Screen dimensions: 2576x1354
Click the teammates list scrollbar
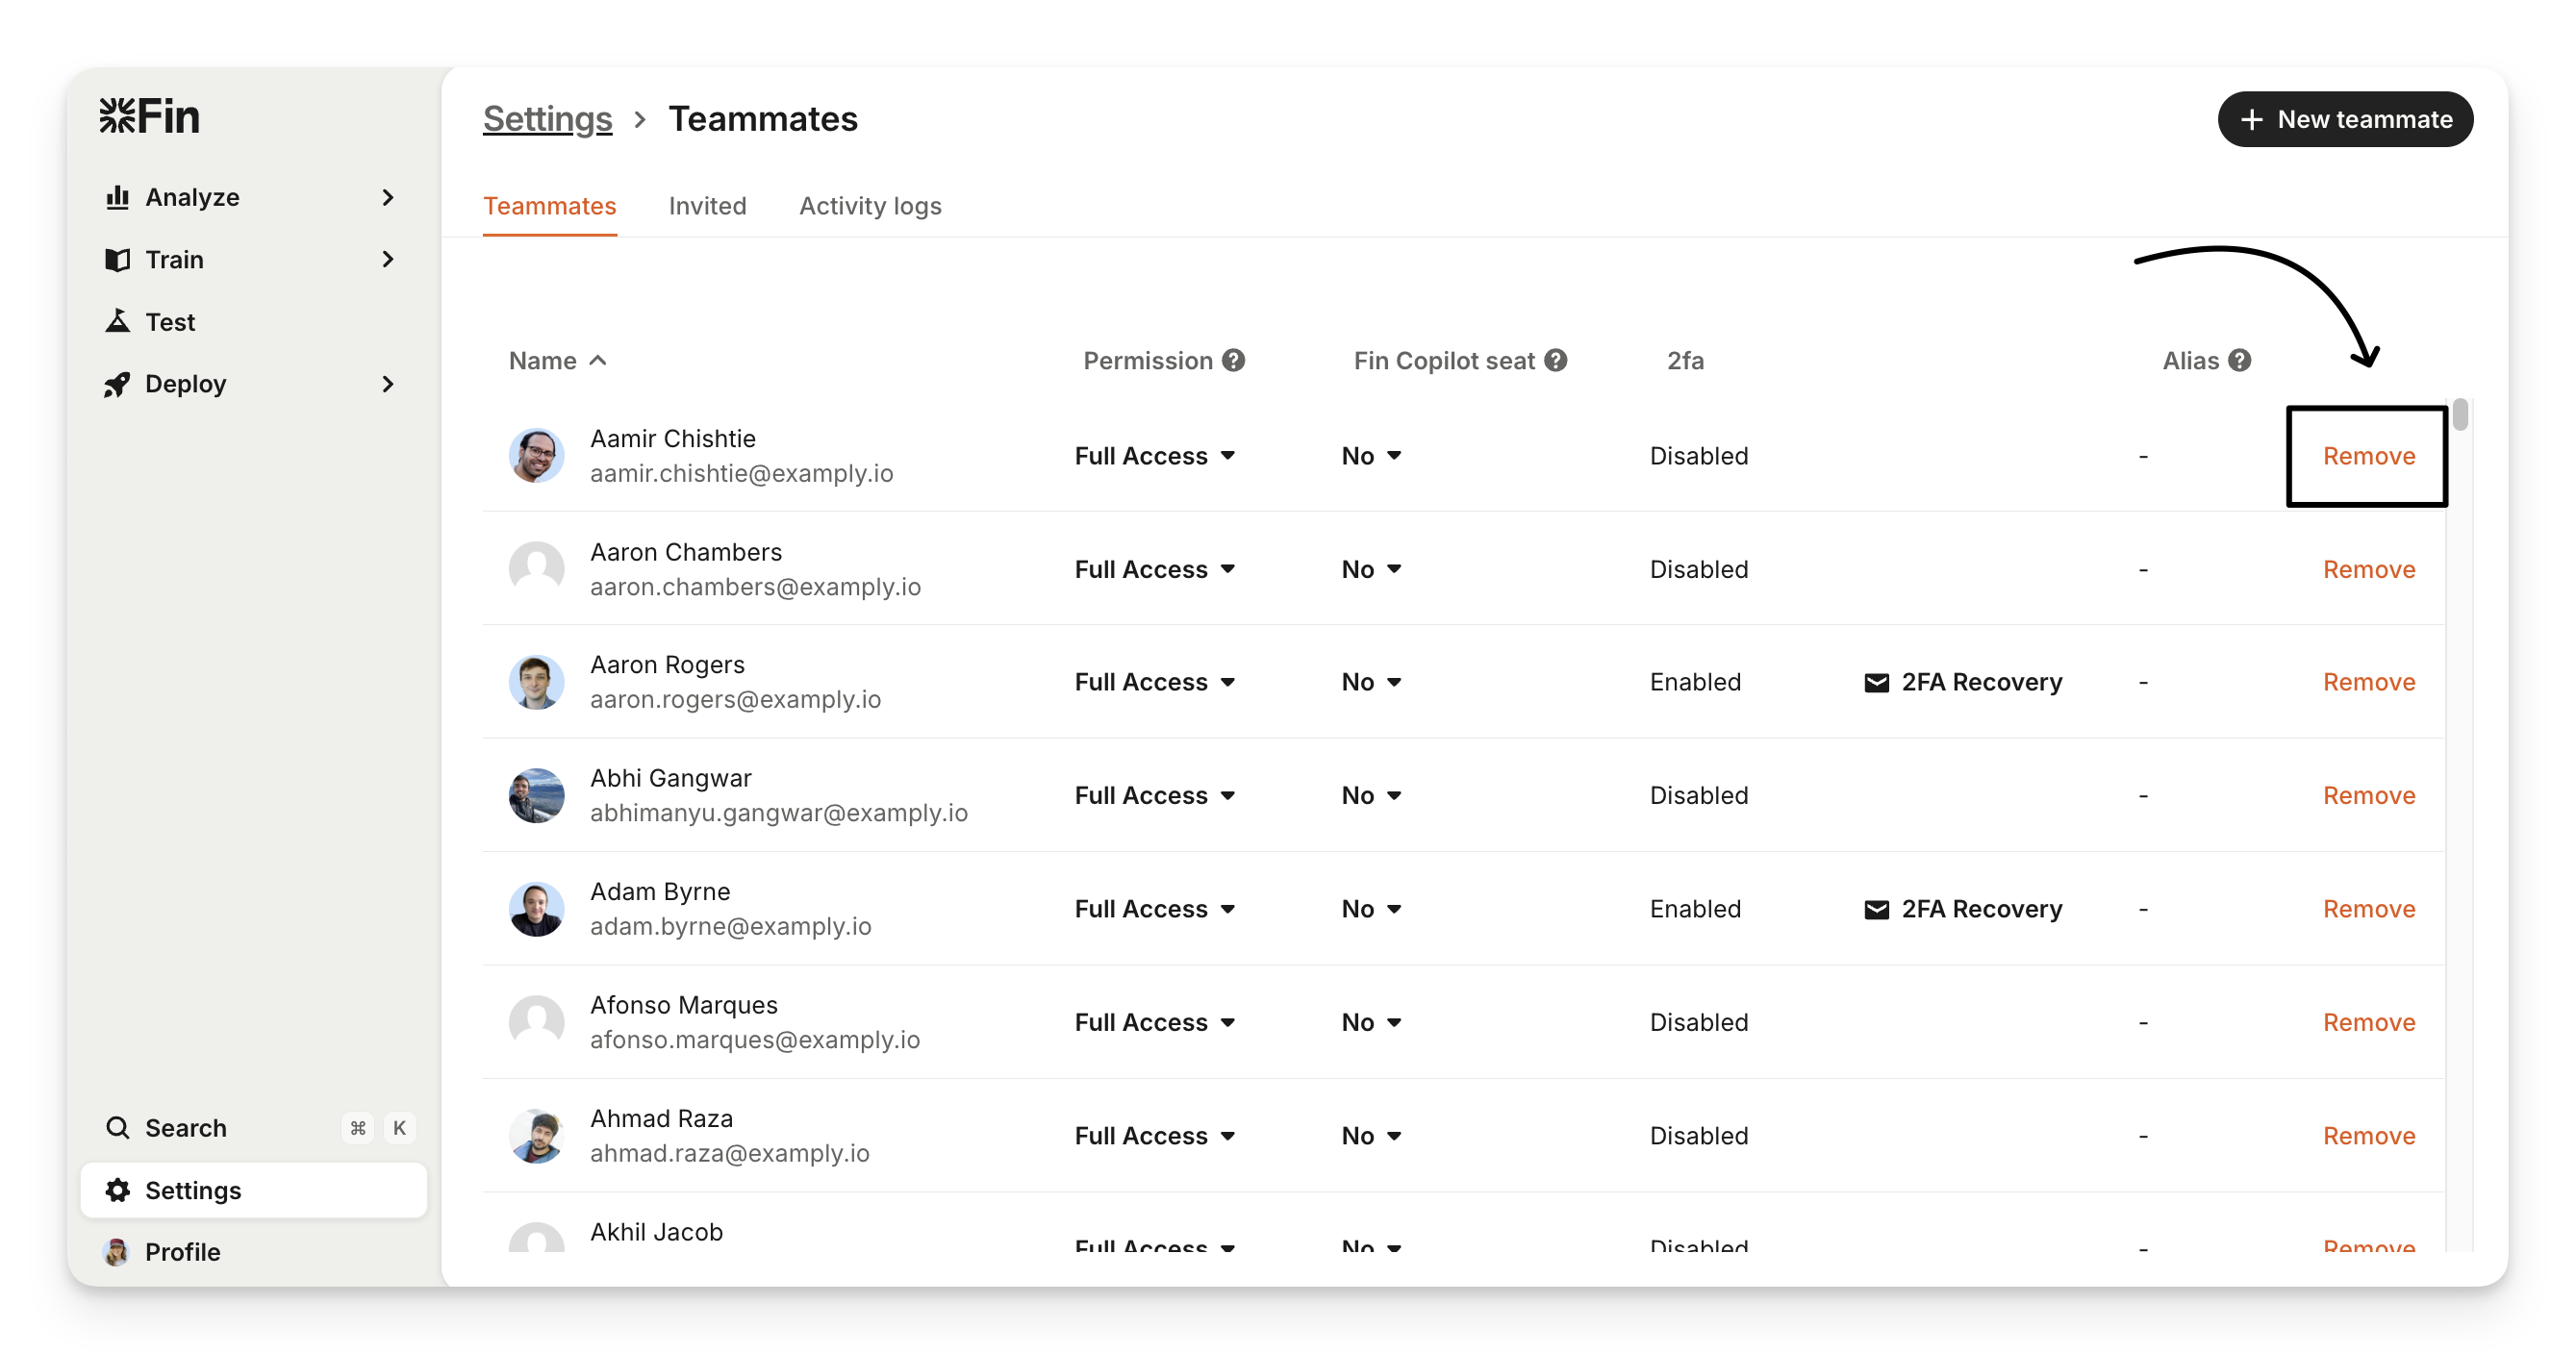pyautogui.click(x=2460, y=415)
